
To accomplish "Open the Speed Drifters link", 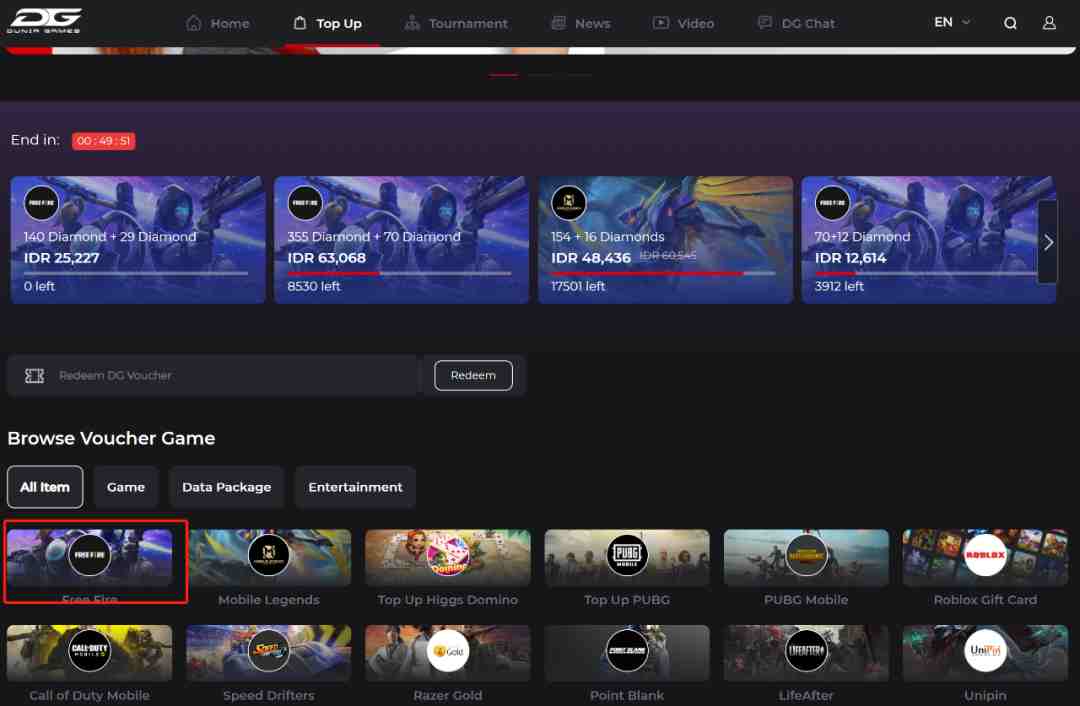I will (x=269, y=664).
